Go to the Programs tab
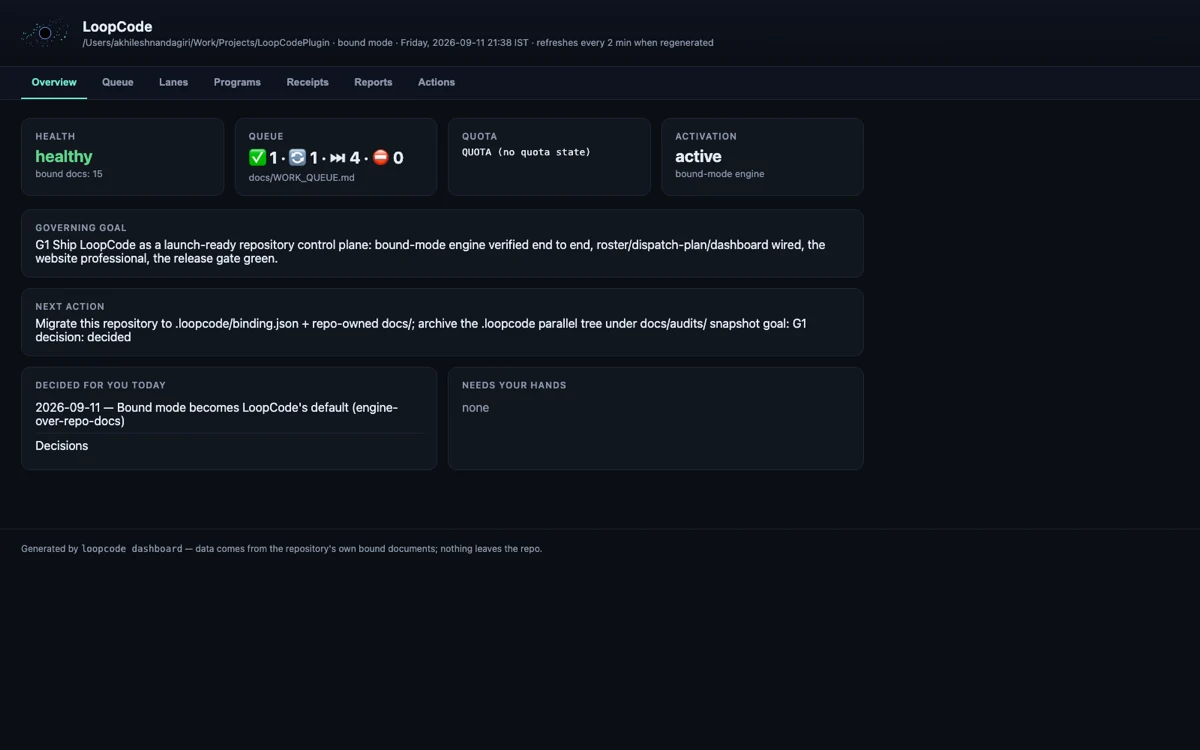This screenshot has height=750, width=1200. coord(237,82)
